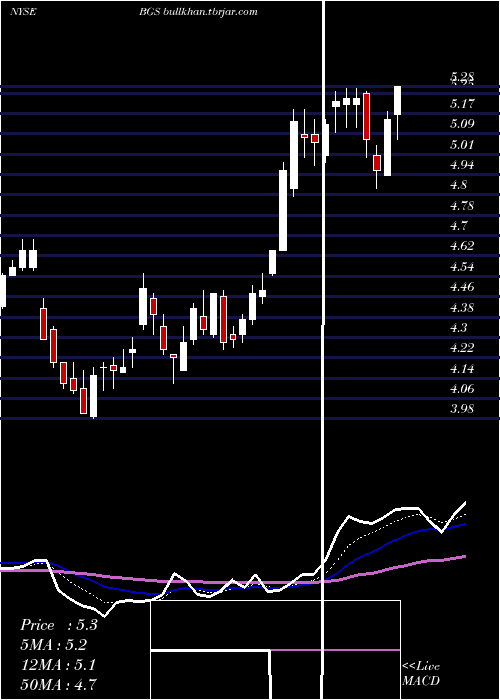Click the 4.78 price axis label
The height and width of the screenshot is (700, 500).
point(462,206)
